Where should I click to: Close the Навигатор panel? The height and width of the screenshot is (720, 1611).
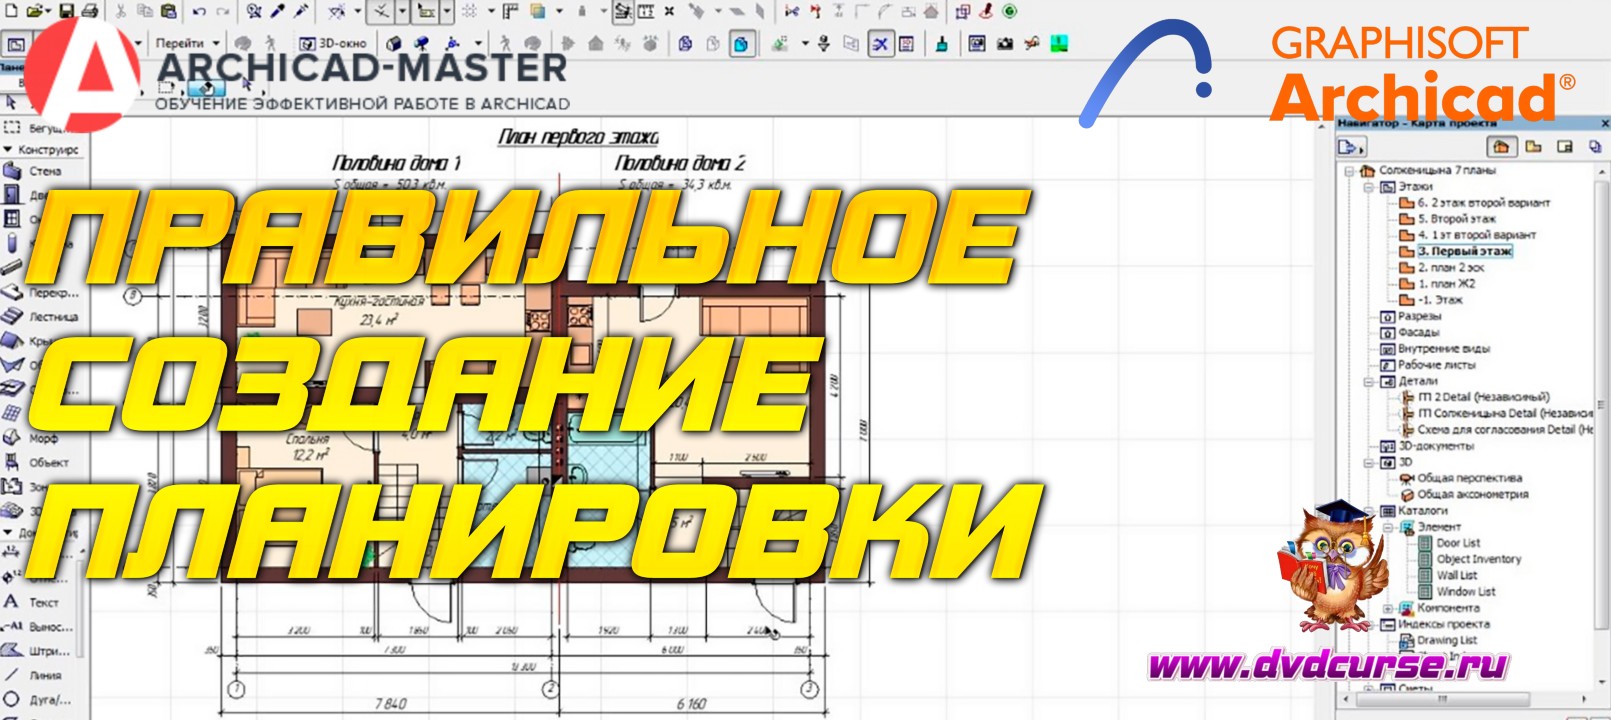(x=1603, y=123)
